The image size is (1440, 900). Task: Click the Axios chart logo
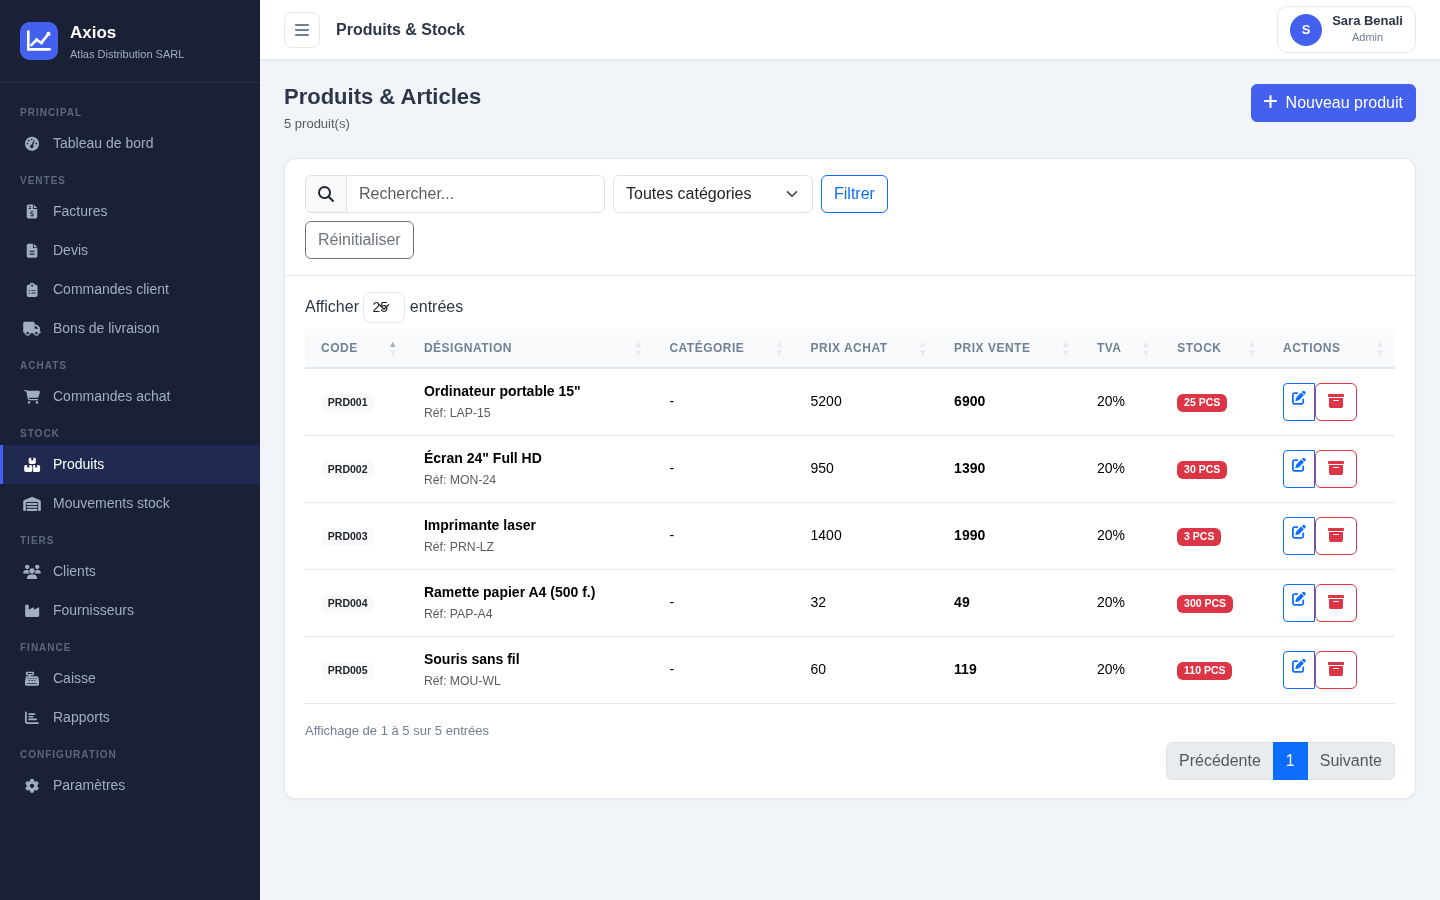[39, 41]
